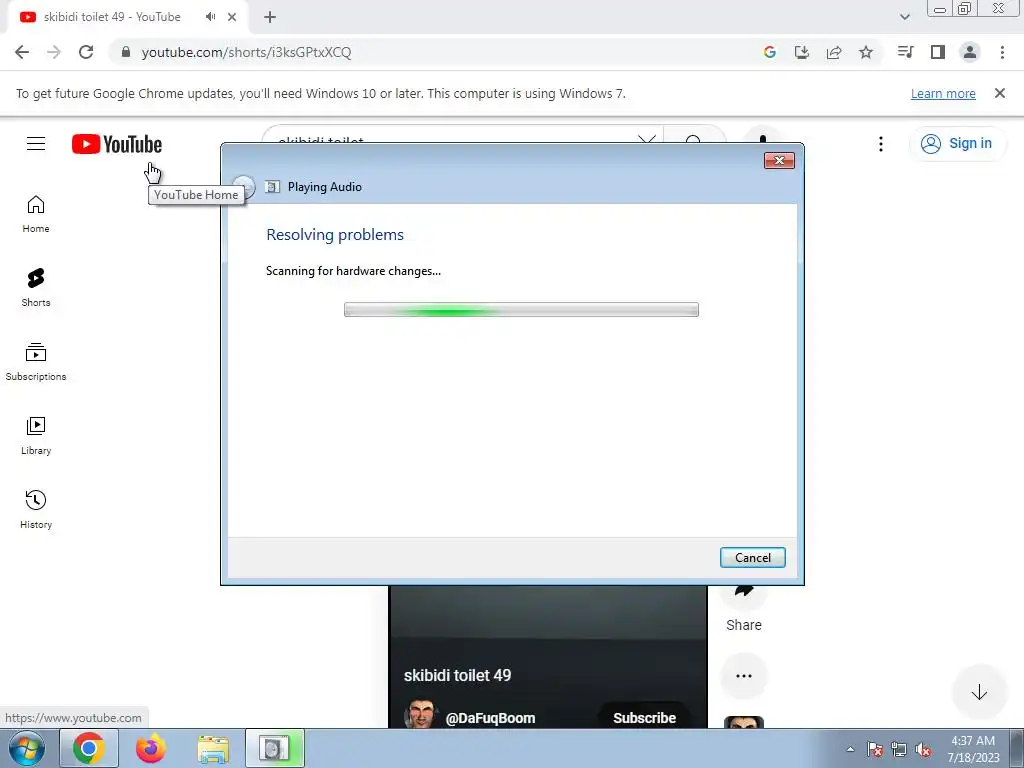Click the YouTube Sign in button
This screenshot has height=768, width=1024.
click(957, 144)
